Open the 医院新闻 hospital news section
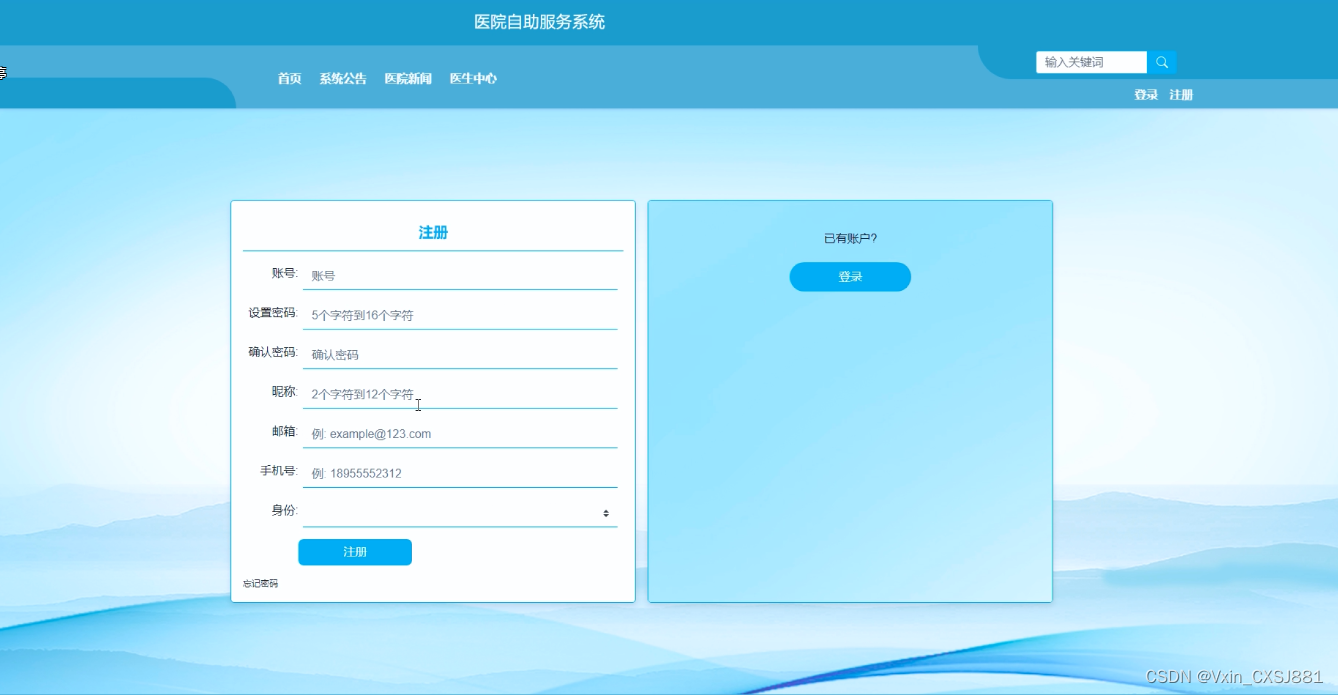Viewport: 1338px width, 695px height. pyautogui.click(x=408, y=78)
